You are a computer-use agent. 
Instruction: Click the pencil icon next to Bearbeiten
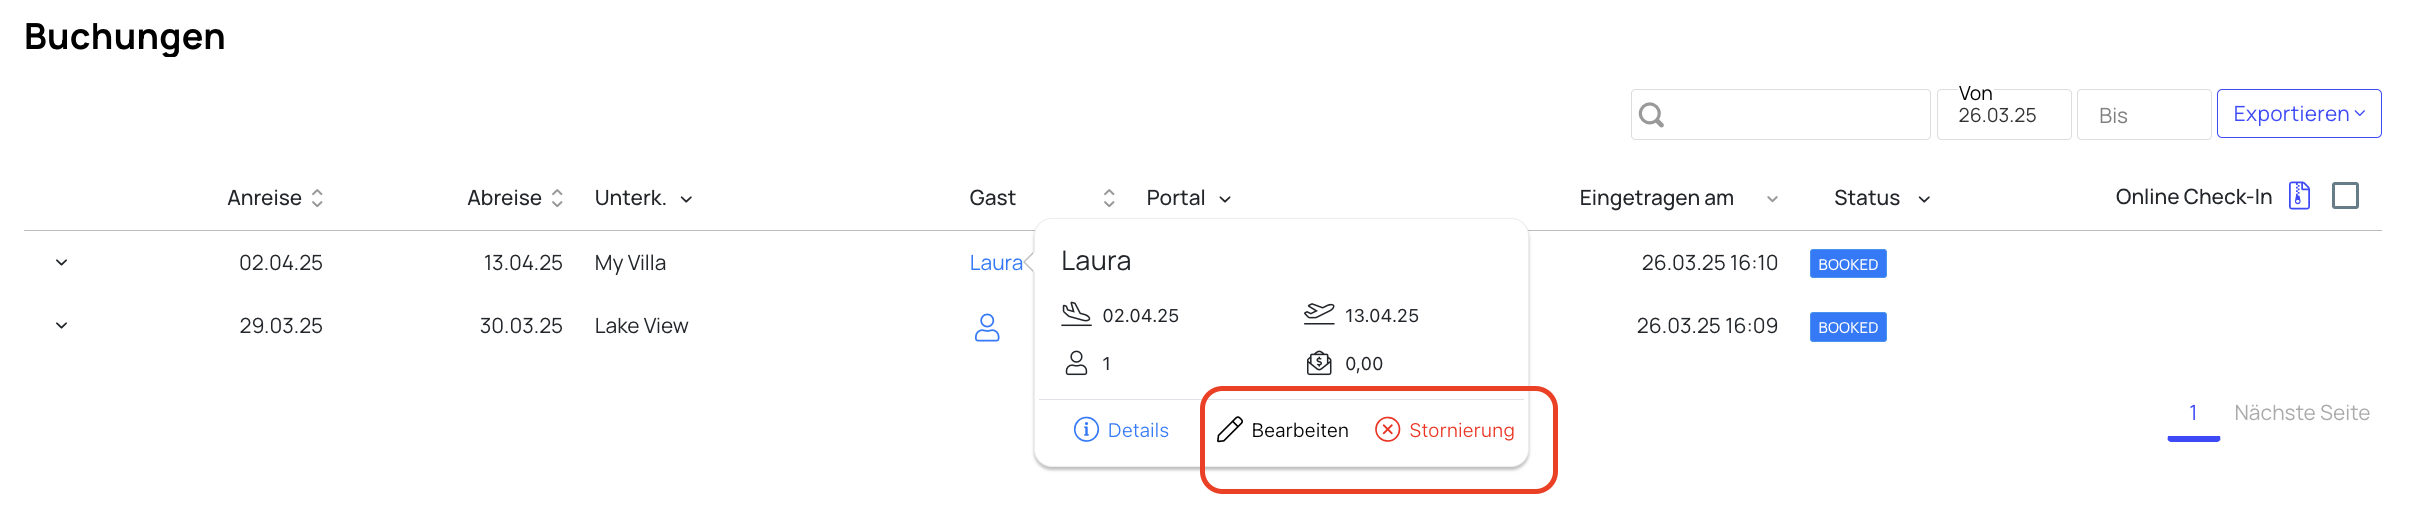[x=1229, y=430]
